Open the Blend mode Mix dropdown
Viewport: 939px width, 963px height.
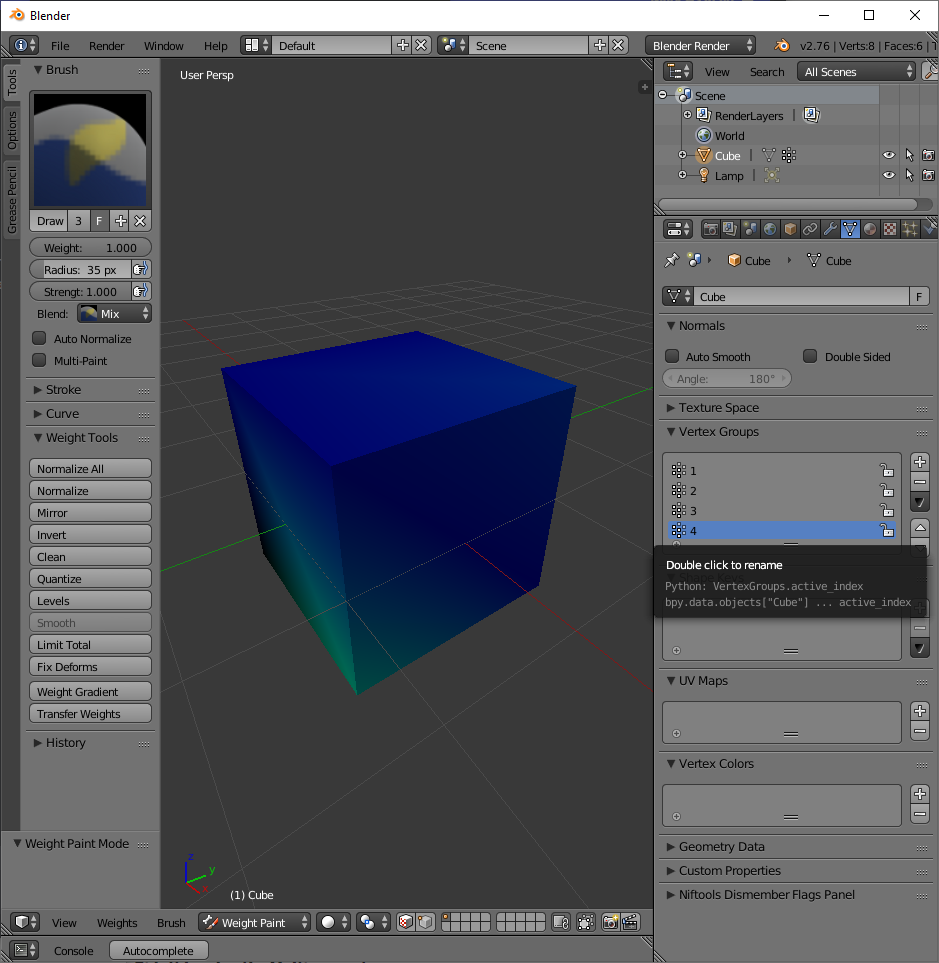(x=114, y=313)
